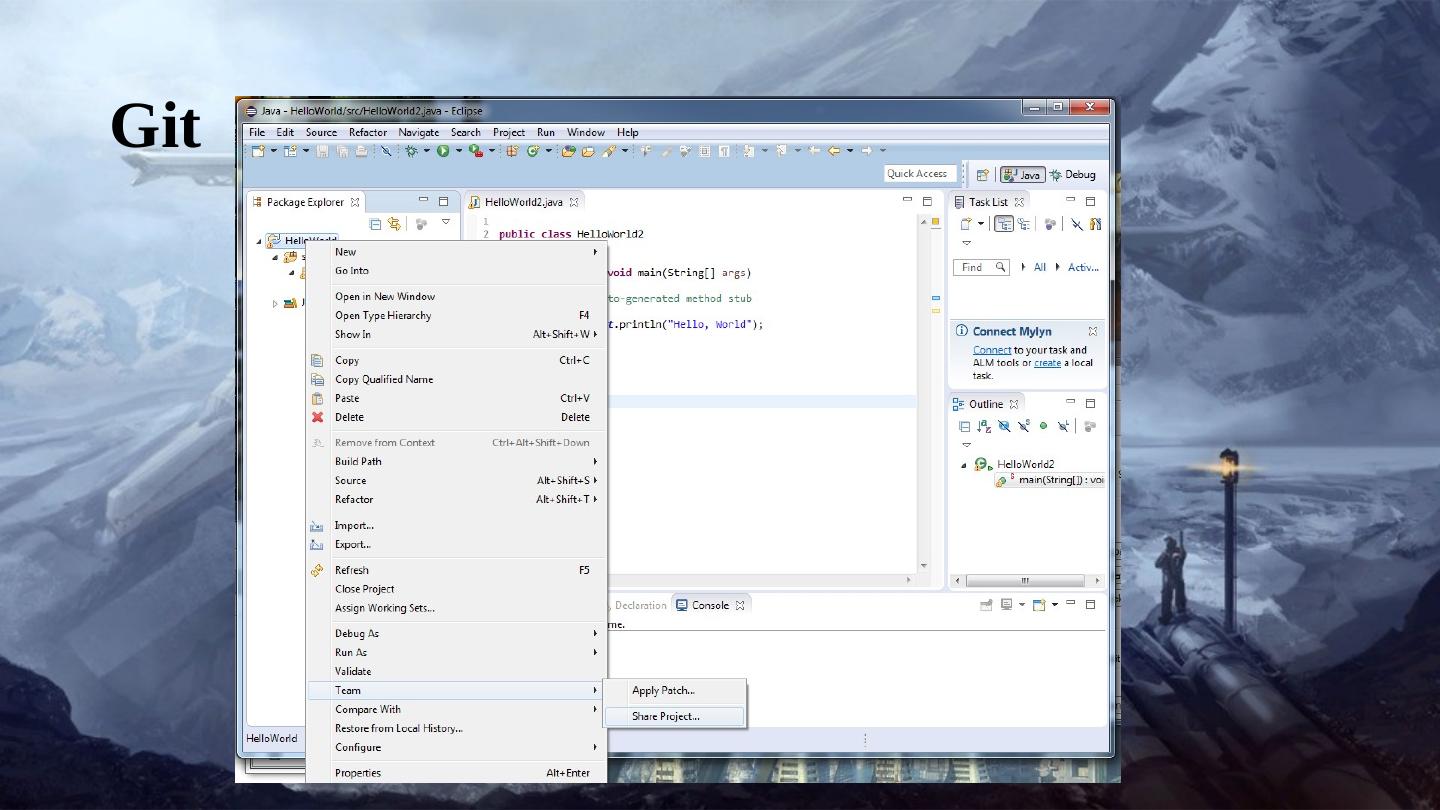1440x810 pixels.
Task: Click Link with Editor in Package Explorer
Action: tap(394, 224)
